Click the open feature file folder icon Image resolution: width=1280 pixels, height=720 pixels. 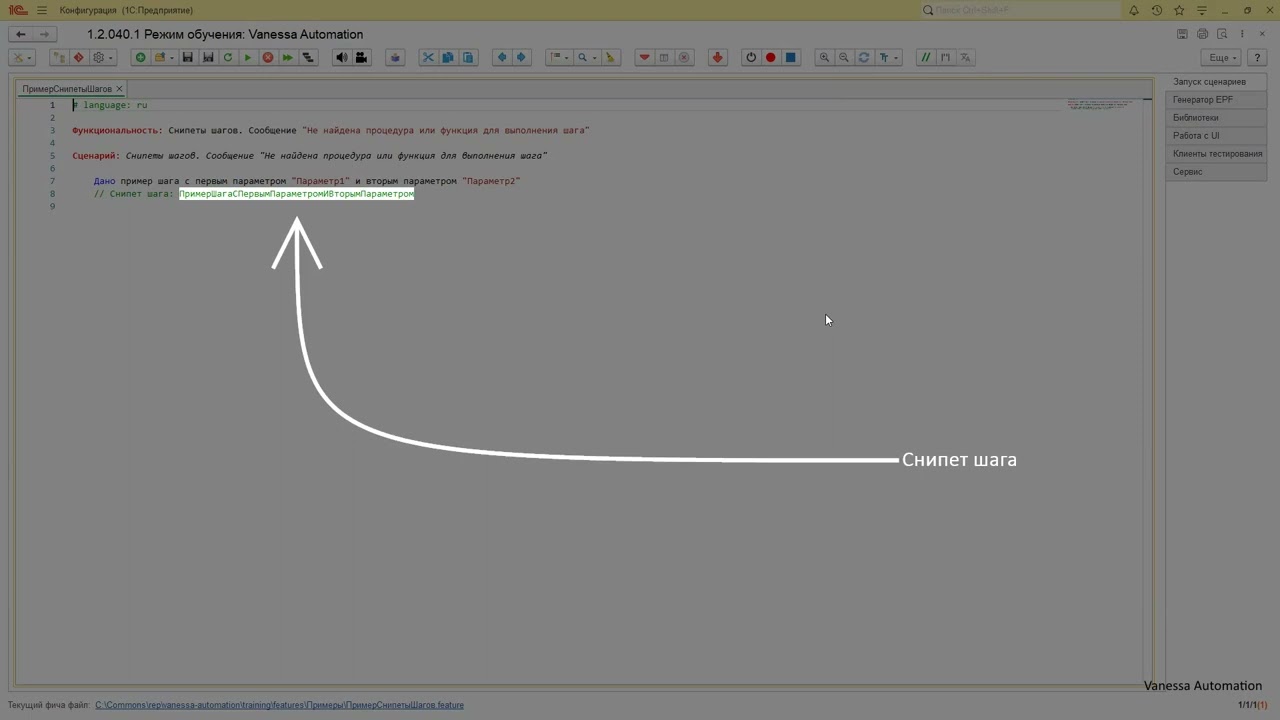[159, 57]
